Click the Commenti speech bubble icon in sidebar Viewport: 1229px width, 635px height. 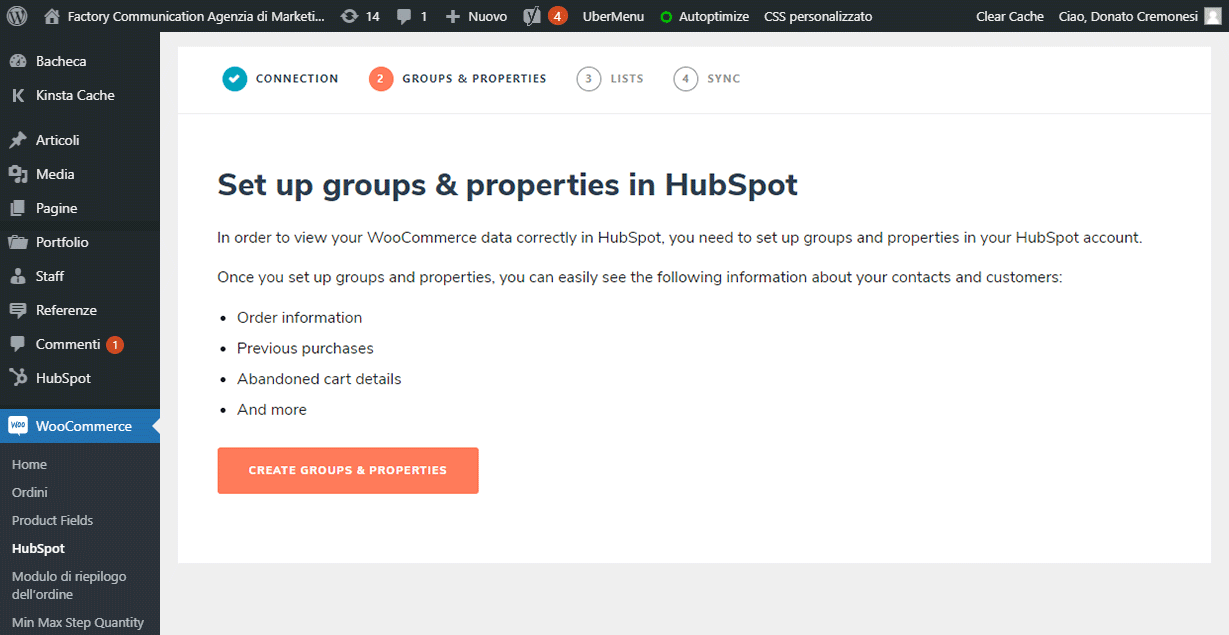click(x=18, y=344)
